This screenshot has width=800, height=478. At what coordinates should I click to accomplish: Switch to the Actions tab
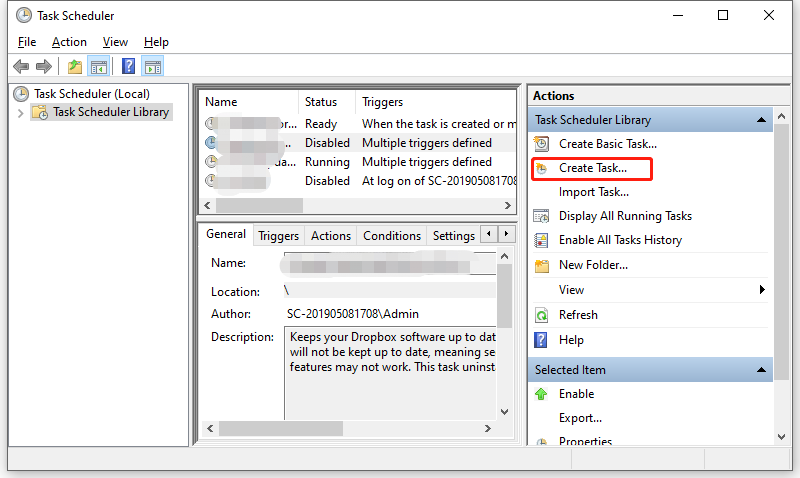pos(331,236)
